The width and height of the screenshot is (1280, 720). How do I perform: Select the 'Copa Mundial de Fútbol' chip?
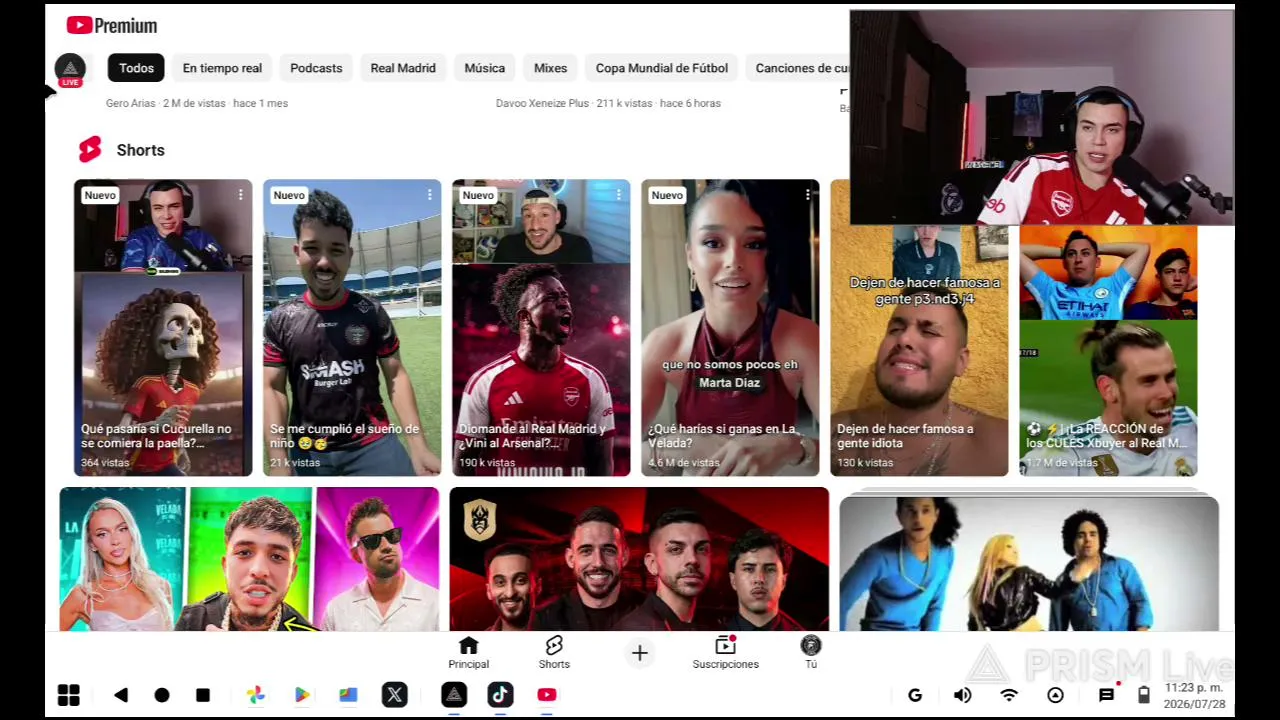[x=662, y=68]
